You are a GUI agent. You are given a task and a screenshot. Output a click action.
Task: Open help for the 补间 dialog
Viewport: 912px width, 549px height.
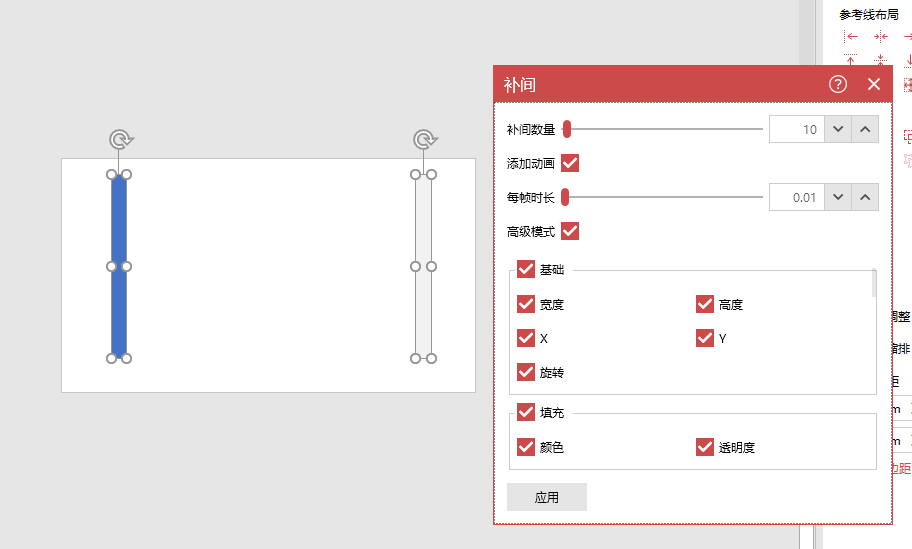pyautogui.click(x=838, y=84)
